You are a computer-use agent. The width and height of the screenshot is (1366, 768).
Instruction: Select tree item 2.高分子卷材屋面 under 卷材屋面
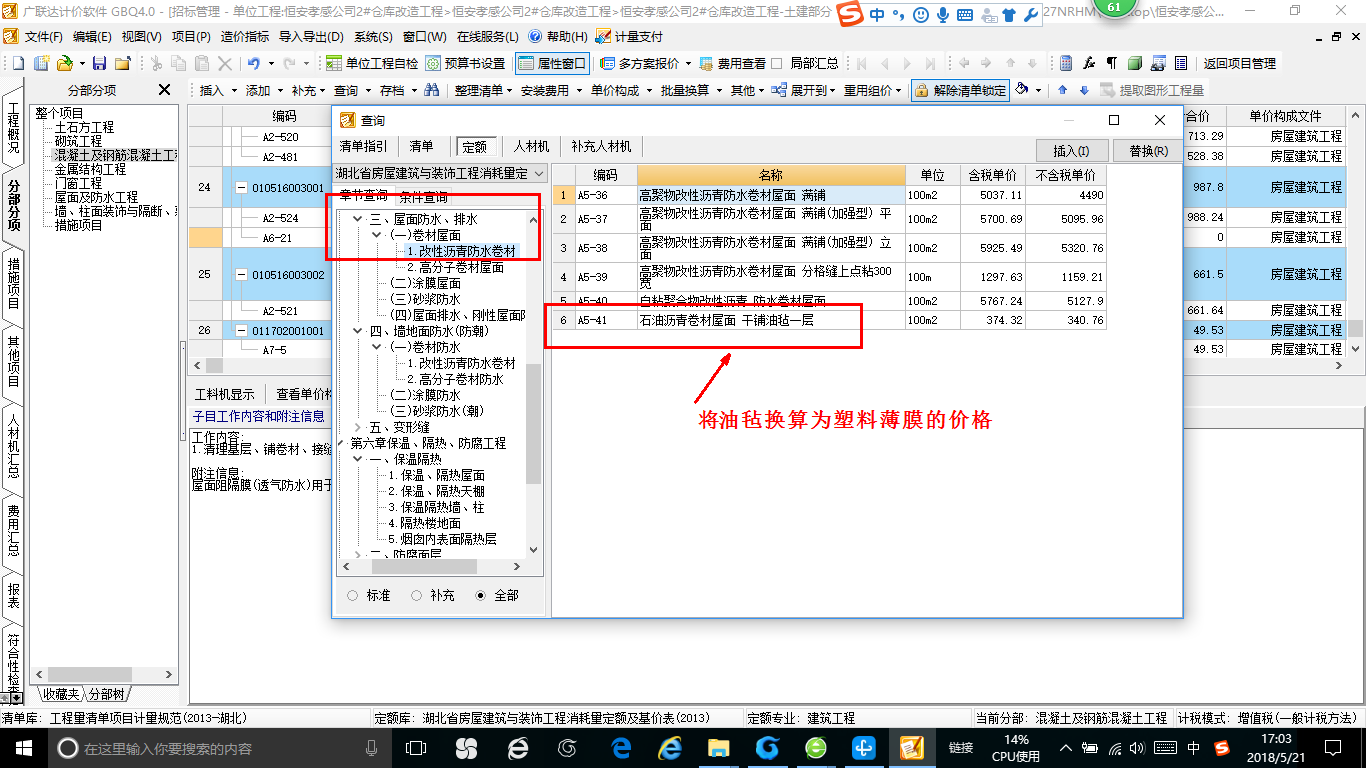(455, 267)
